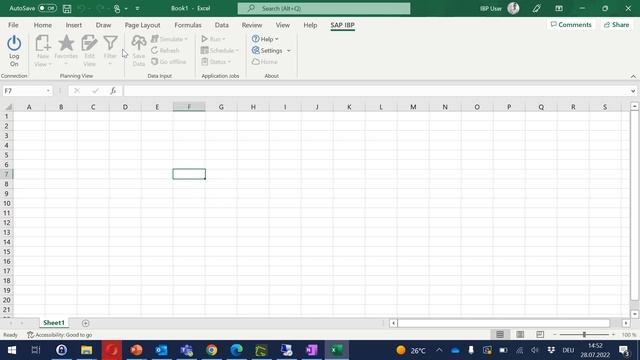Click the zoom out minus button
Image resolution: width=640 pixels, height=360 pixels.
click(555, 335)
